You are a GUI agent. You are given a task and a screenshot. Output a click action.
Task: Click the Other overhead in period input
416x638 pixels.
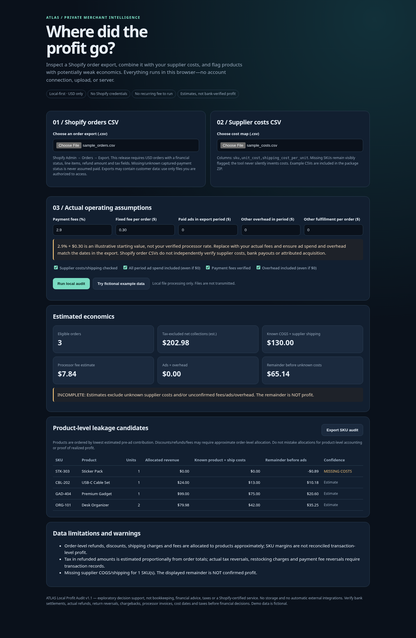point(270,230)
